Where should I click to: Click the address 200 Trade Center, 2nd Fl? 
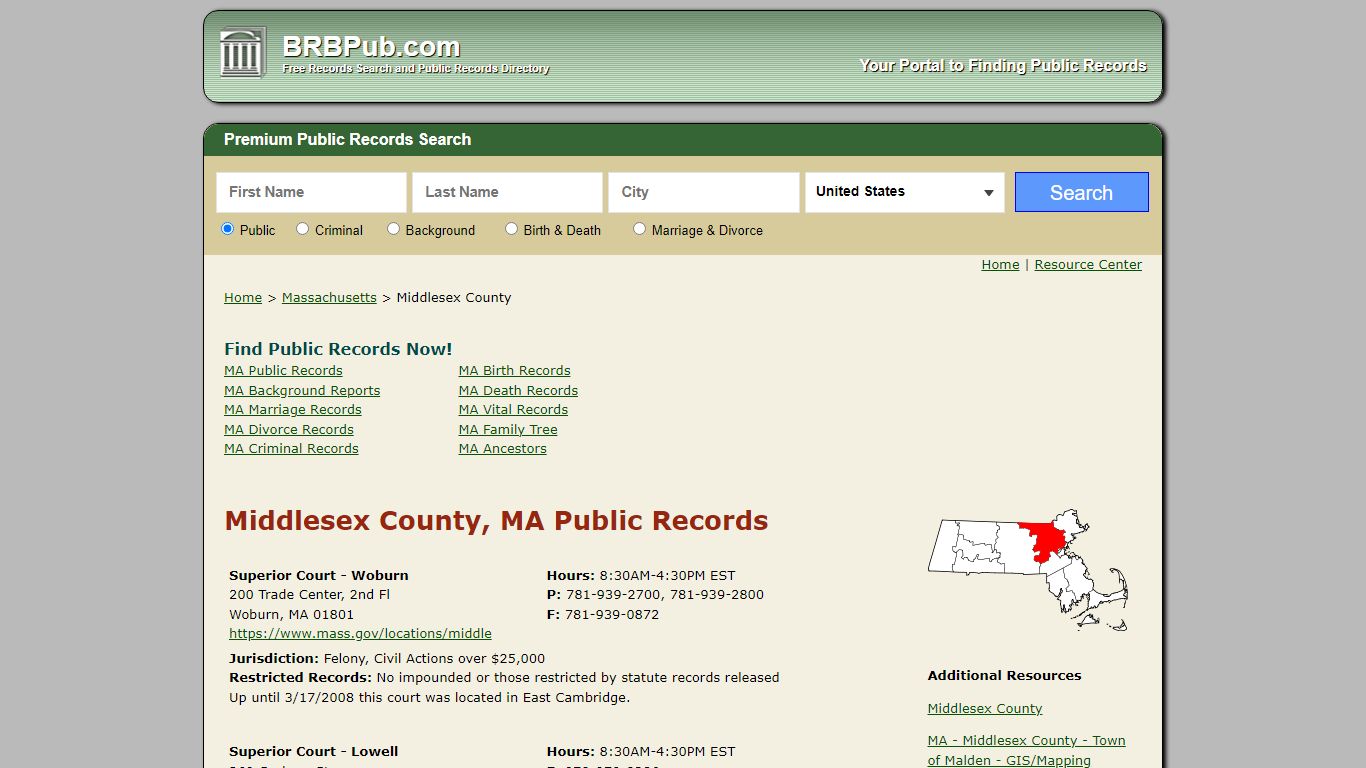point(309,595)
